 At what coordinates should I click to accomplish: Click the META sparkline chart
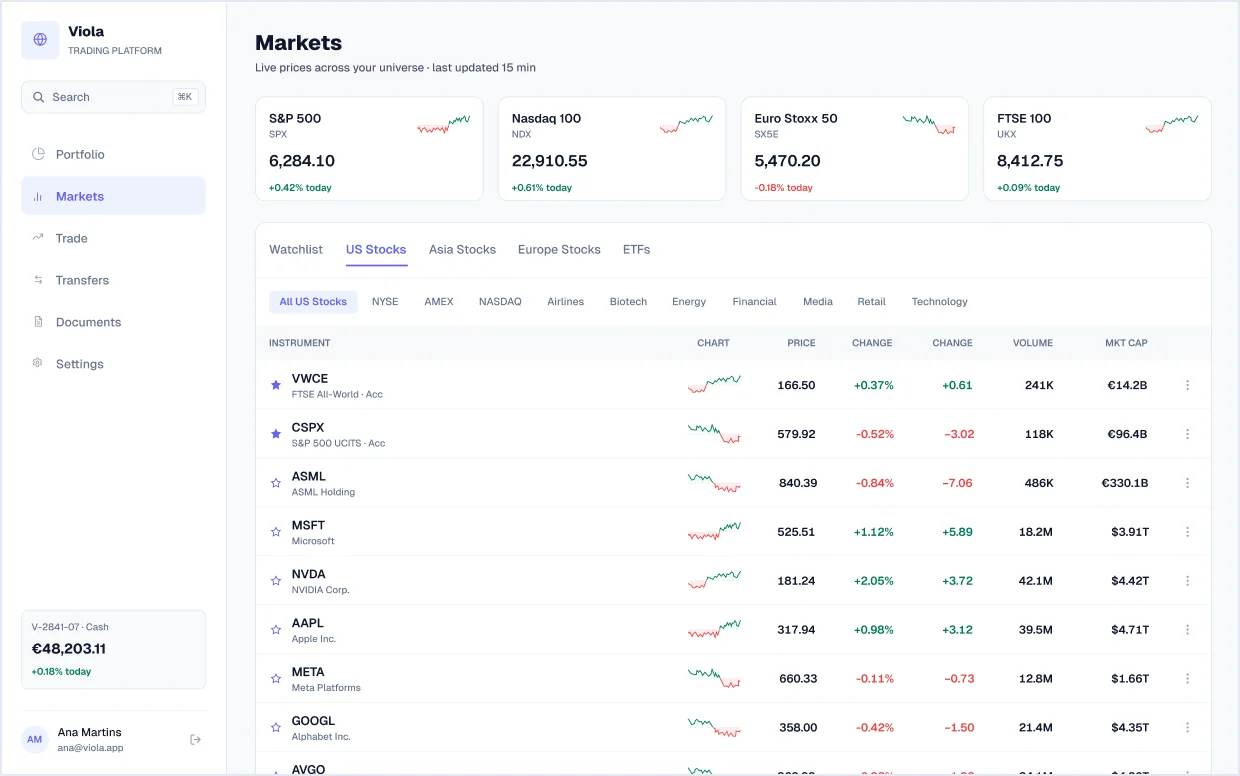(x=714, y=678)
